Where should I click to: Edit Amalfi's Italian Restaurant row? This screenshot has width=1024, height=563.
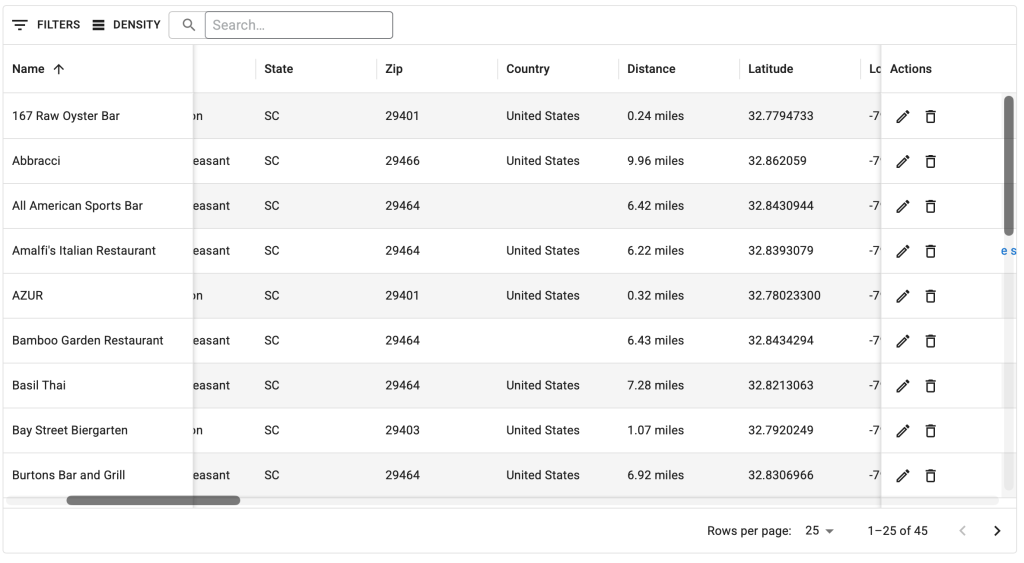[x=903, y=251]
